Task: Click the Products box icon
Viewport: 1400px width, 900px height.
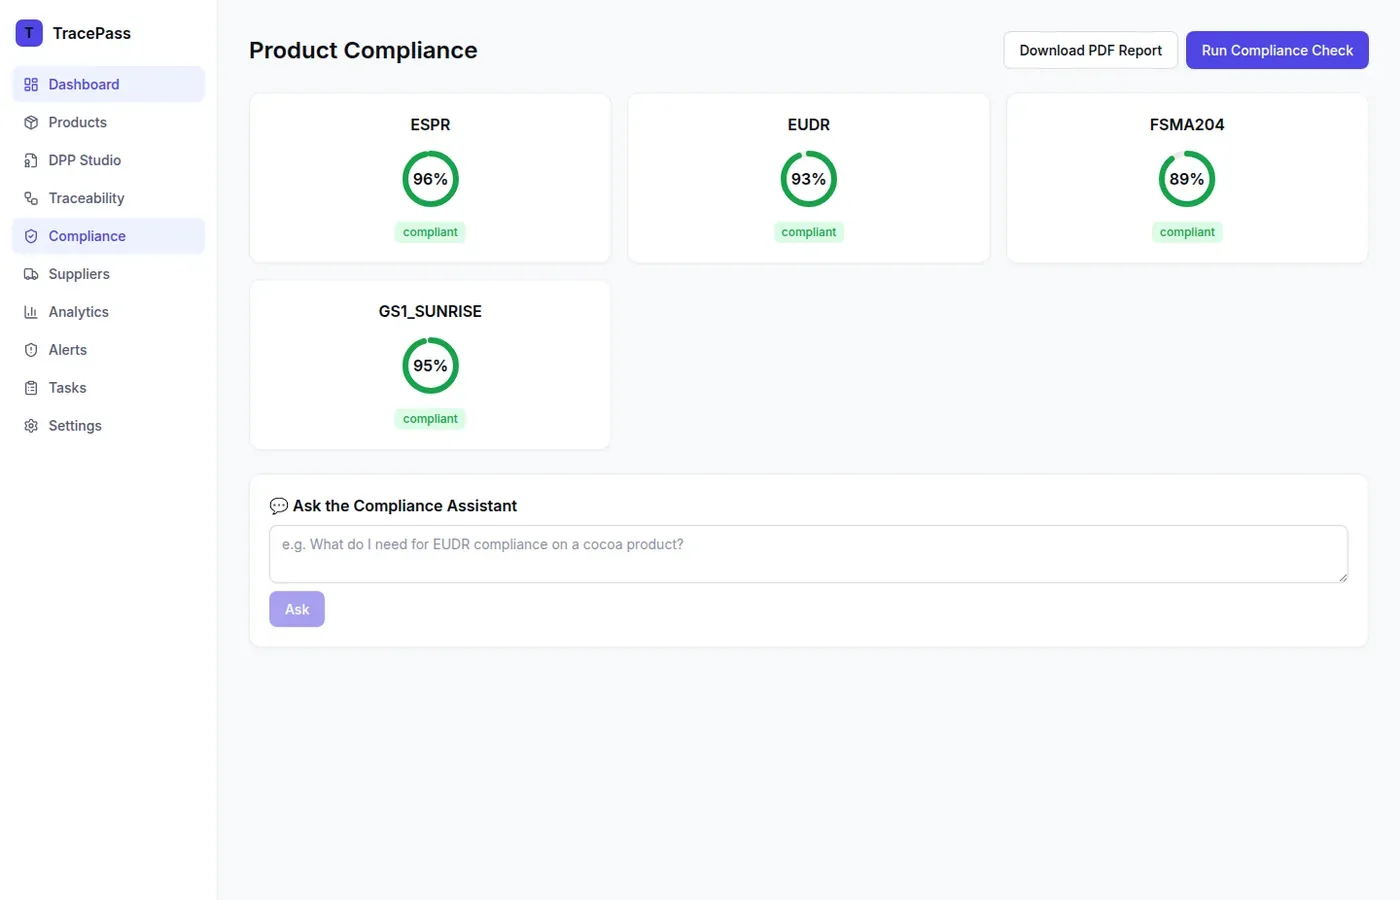Action: 31,123
